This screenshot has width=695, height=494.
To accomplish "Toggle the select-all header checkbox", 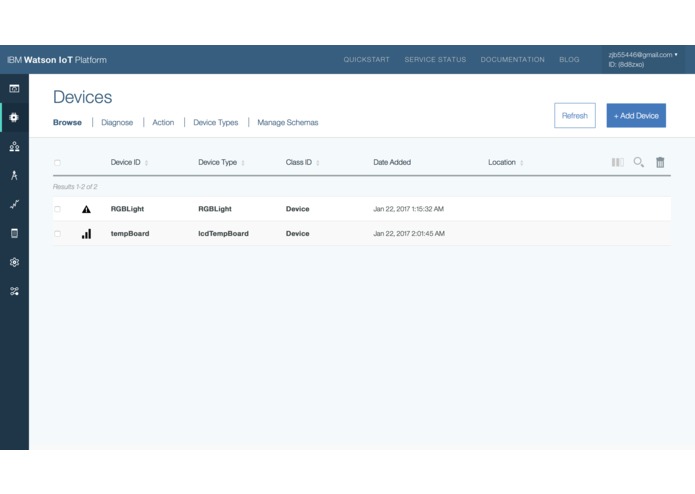I will pos(57,163).
